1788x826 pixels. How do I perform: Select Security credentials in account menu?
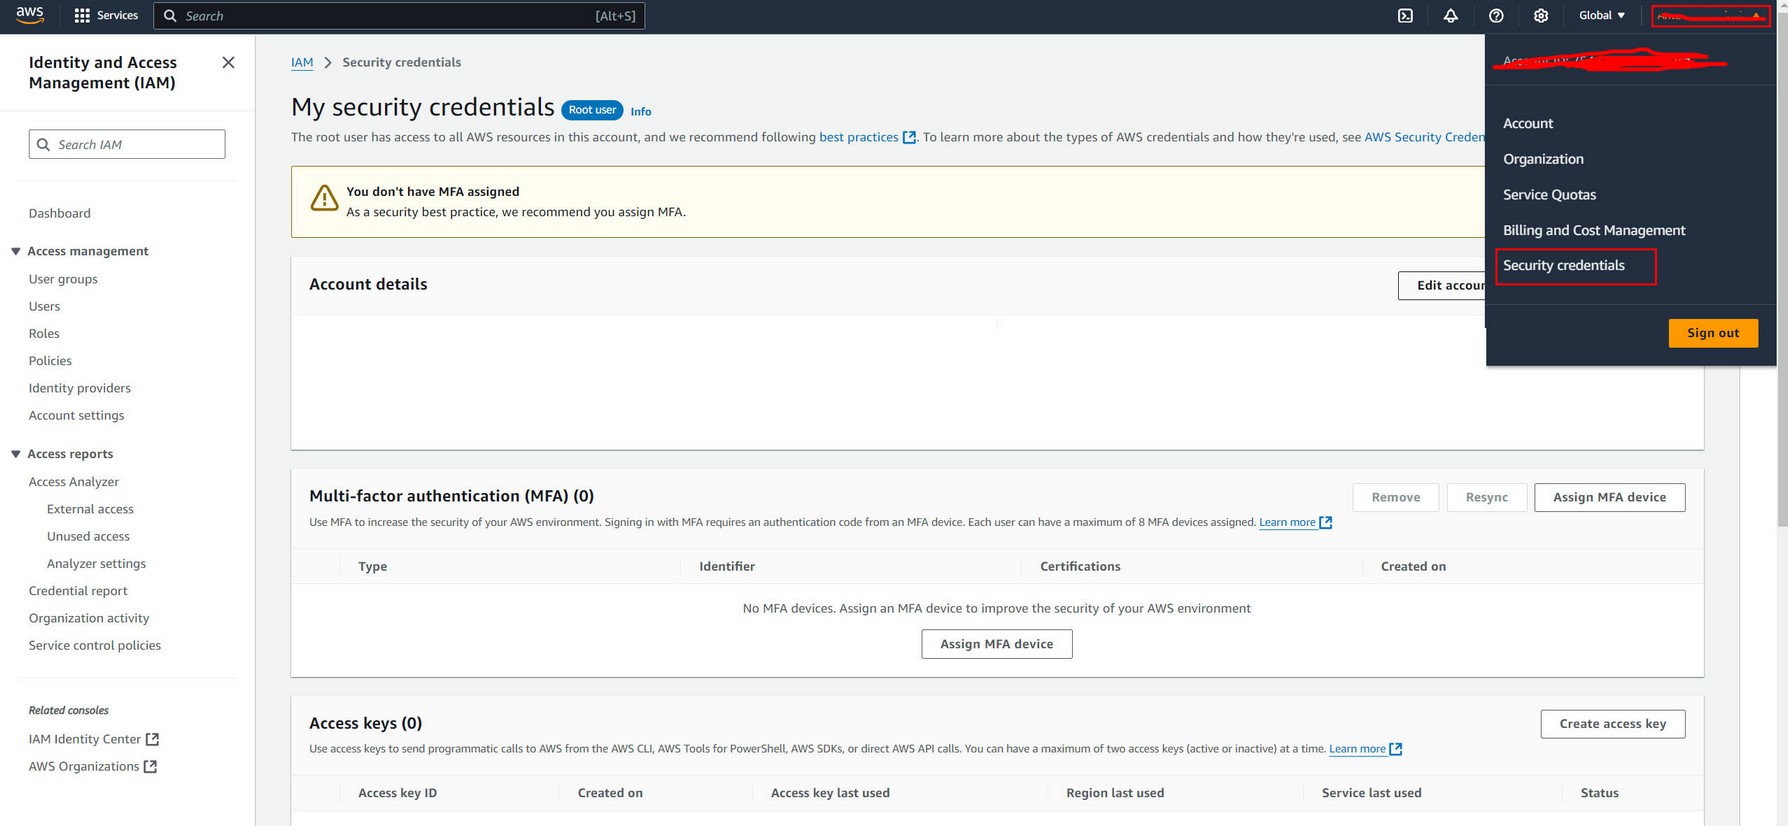coord(1564,265)
